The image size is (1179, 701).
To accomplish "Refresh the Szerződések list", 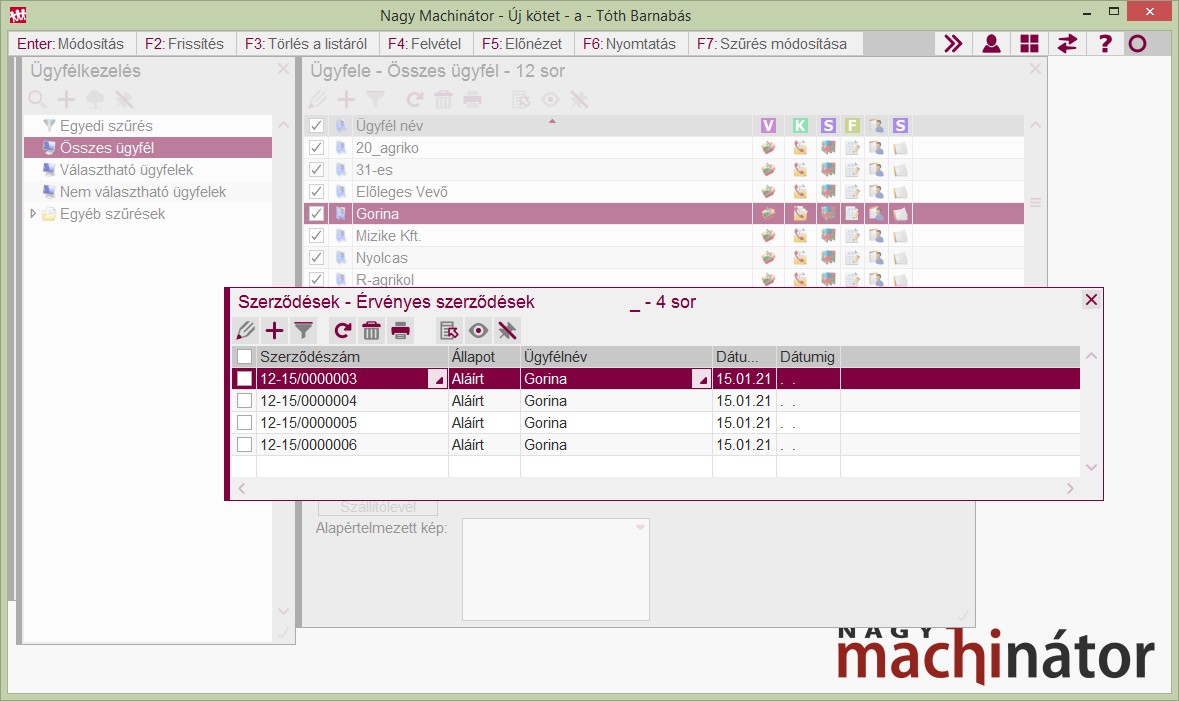I will pyautogui.click(x=343, y=330).
